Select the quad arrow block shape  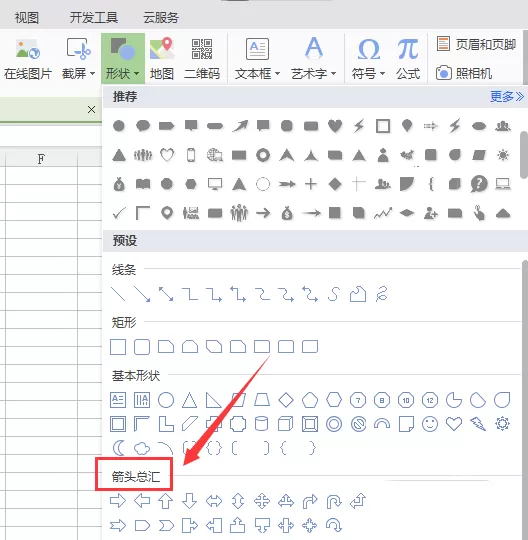pos(262,501)
